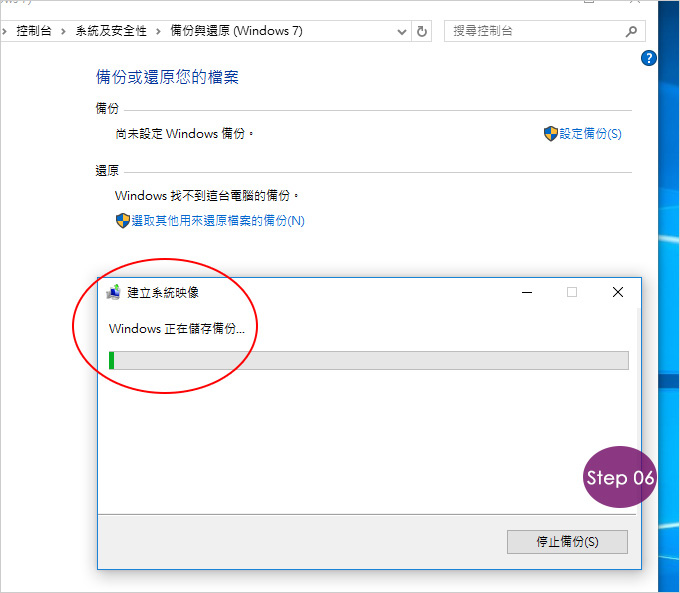Open the address bar history dropdown
The height and width of the screenshot is (593, 680).
click(x=402, y=32)
